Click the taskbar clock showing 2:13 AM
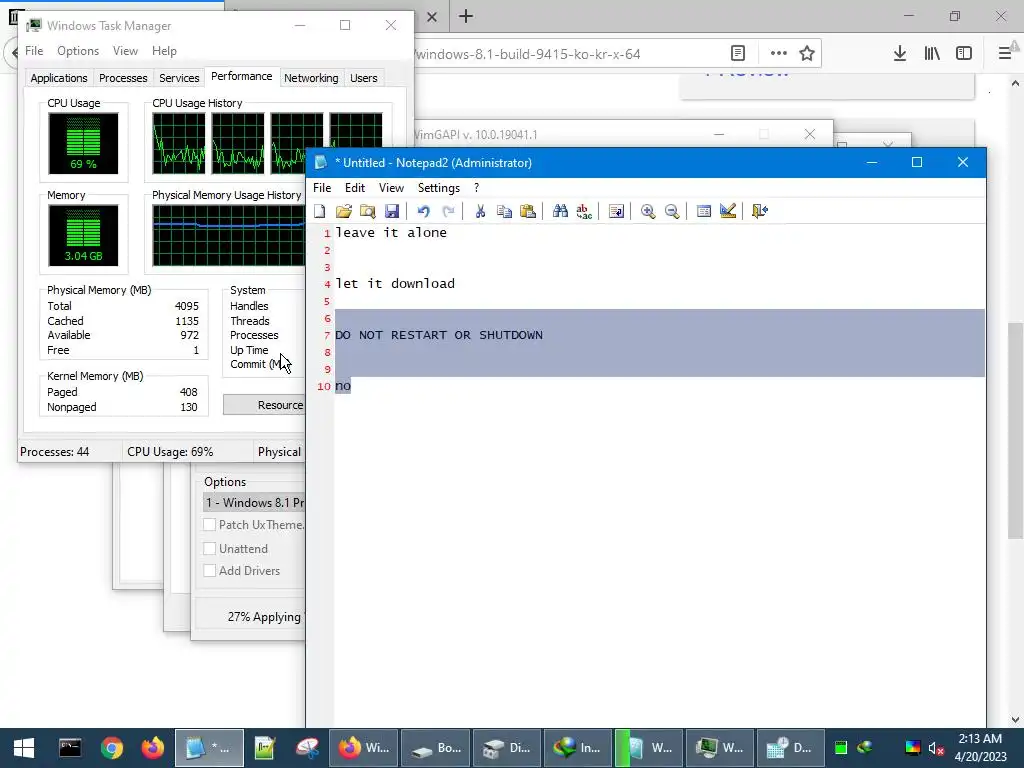Image resolution: width=1024 pixels, height=768 pixels. click(980, 748)
